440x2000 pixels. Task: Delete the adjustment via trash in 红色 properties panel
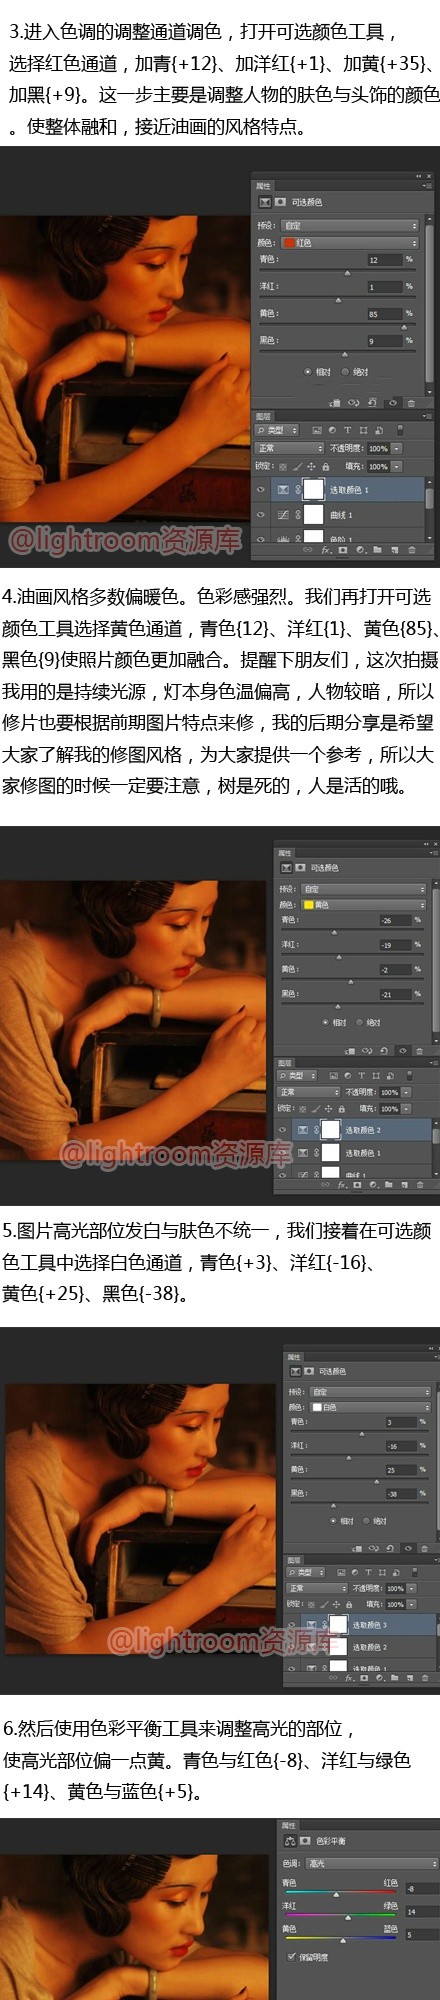tap(411, 403)
